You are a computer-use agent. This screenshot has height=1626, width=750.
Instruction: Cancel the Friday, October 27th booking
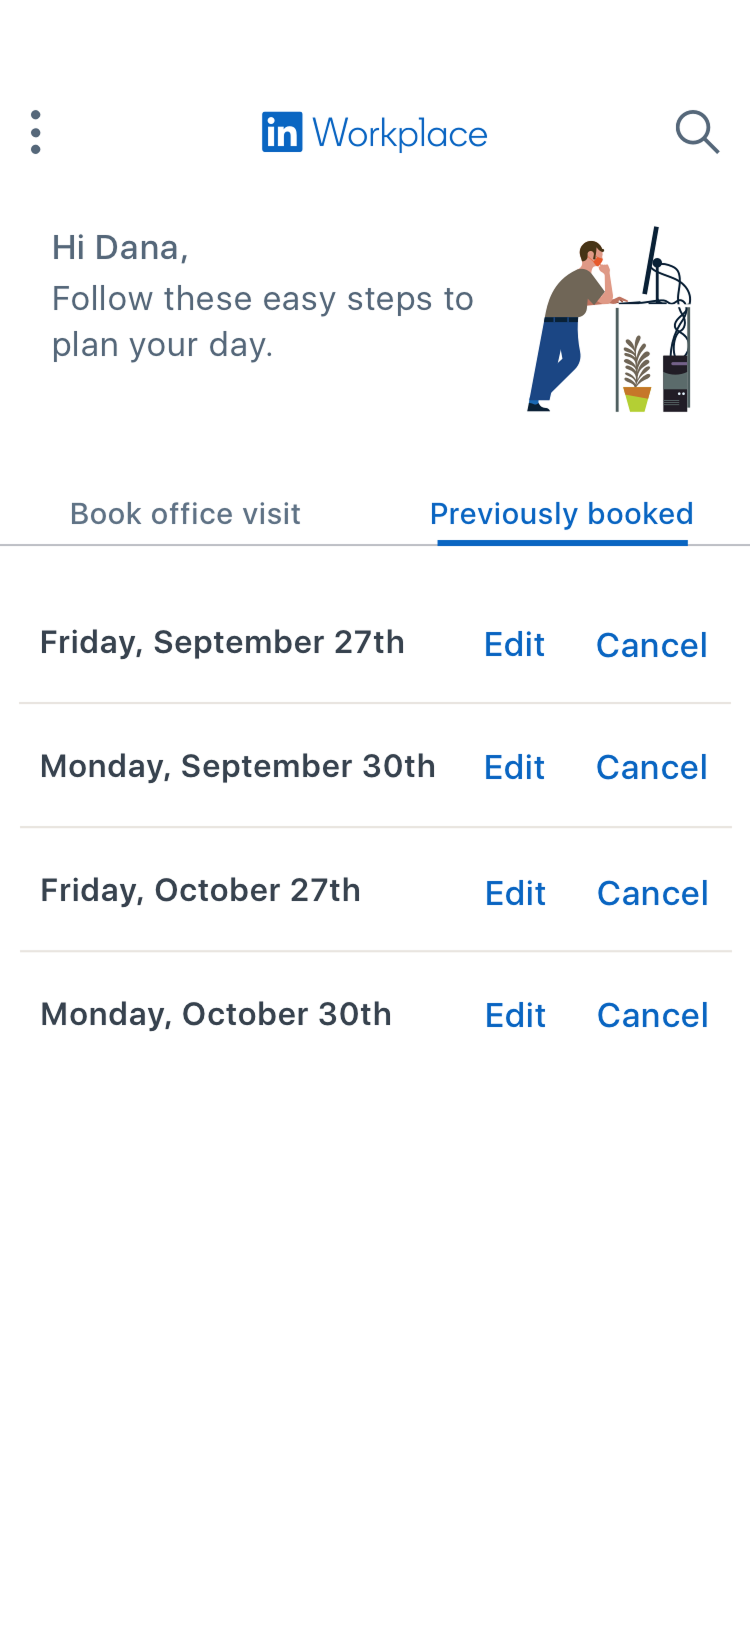(x=652, y=893)
